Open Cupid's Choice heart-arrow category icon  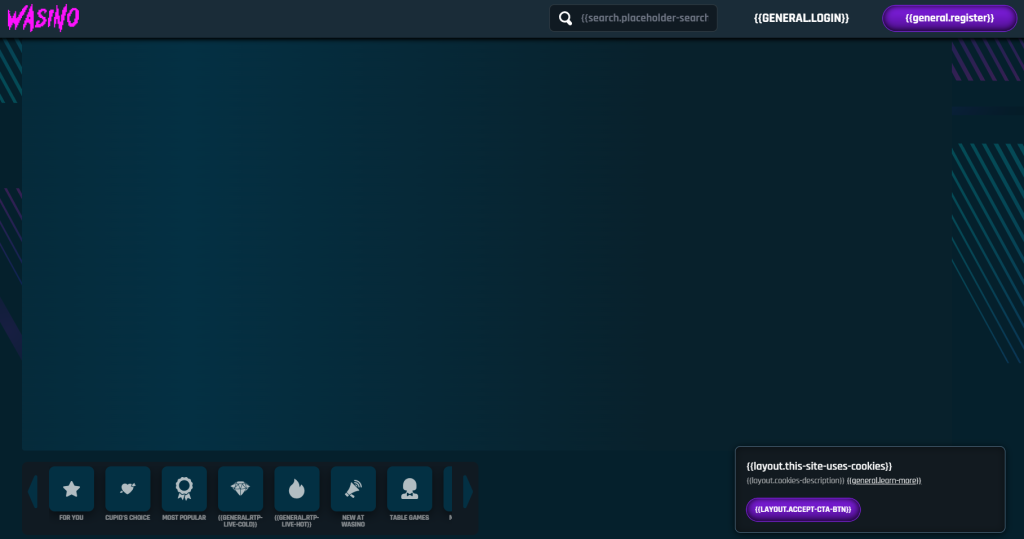click(x=128, y=488)
